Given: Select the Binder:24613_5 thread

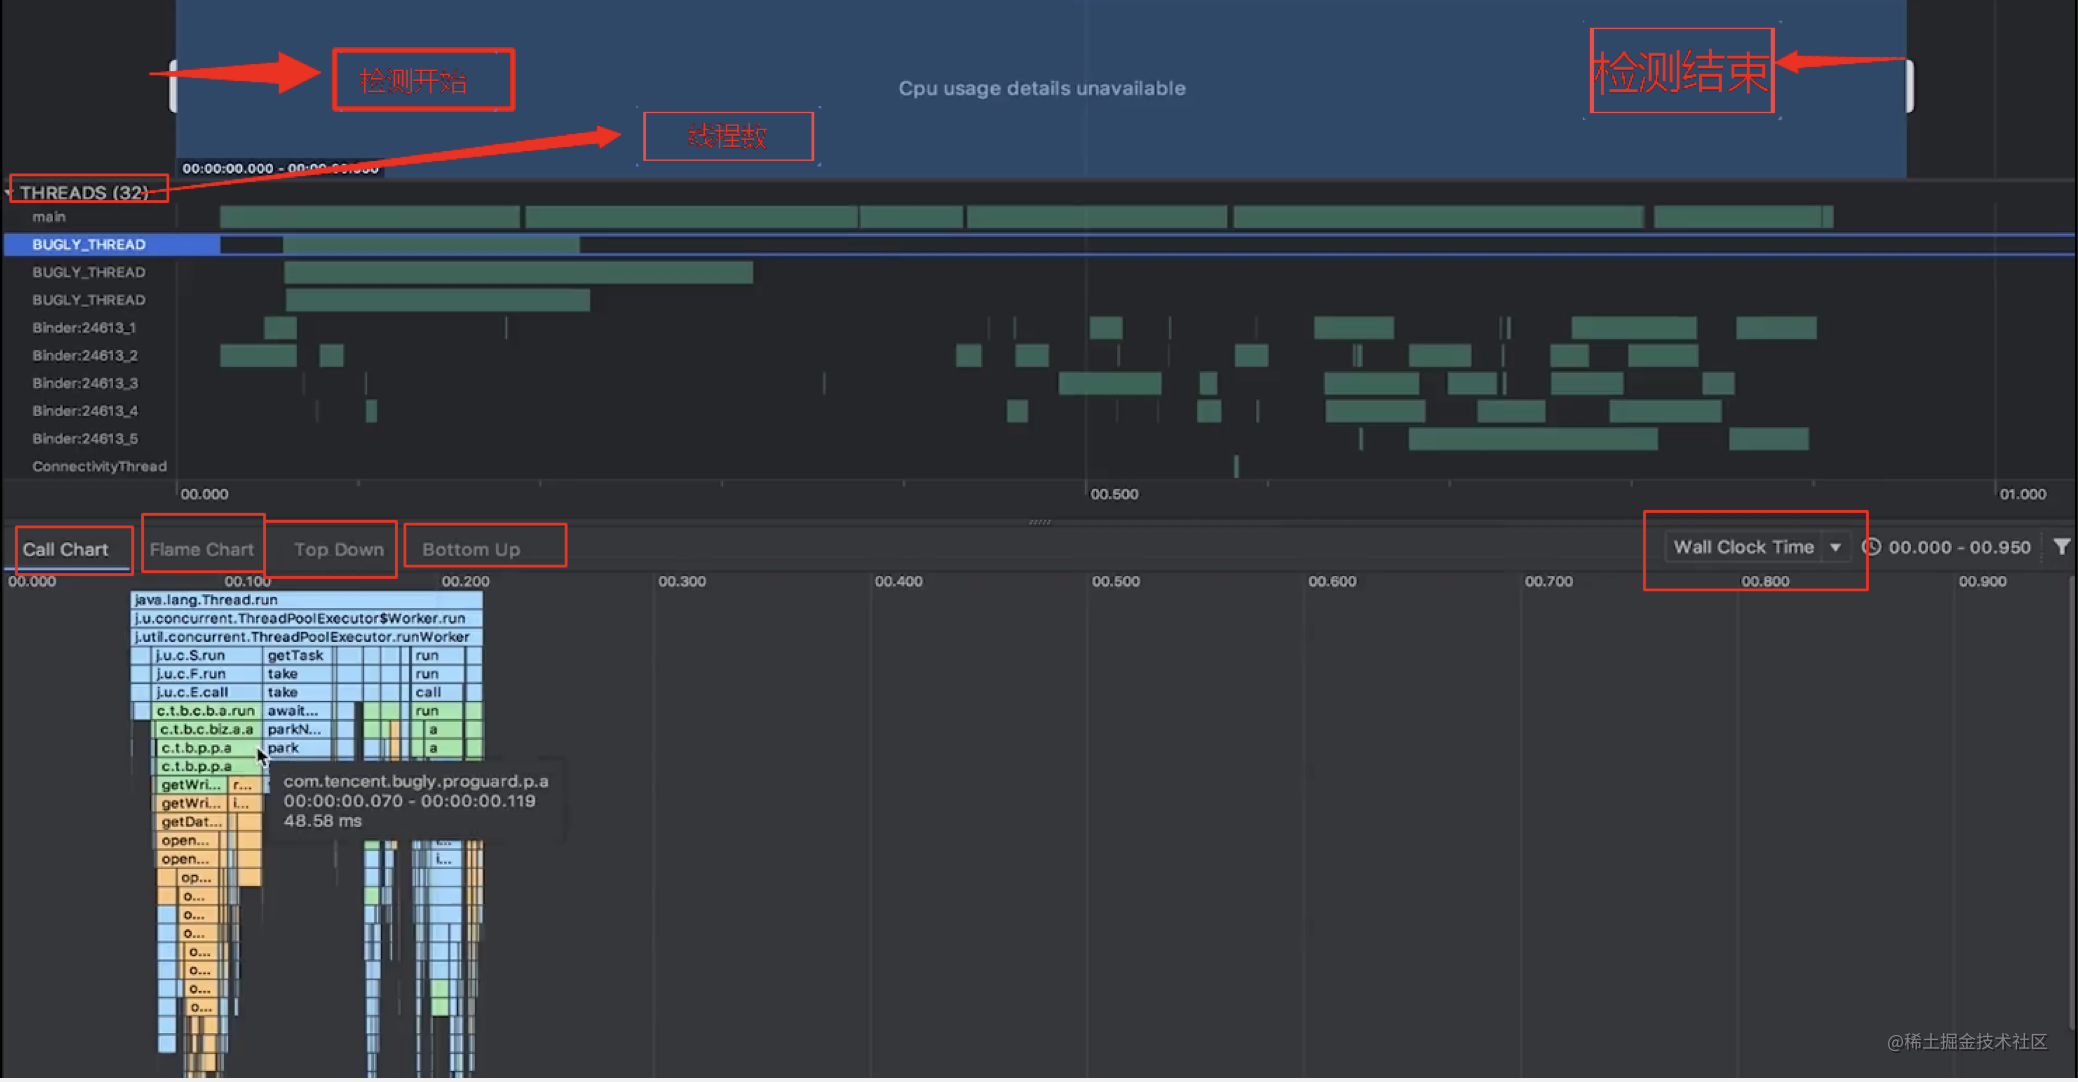Looking at the screenshot, I should coord(85,439).
